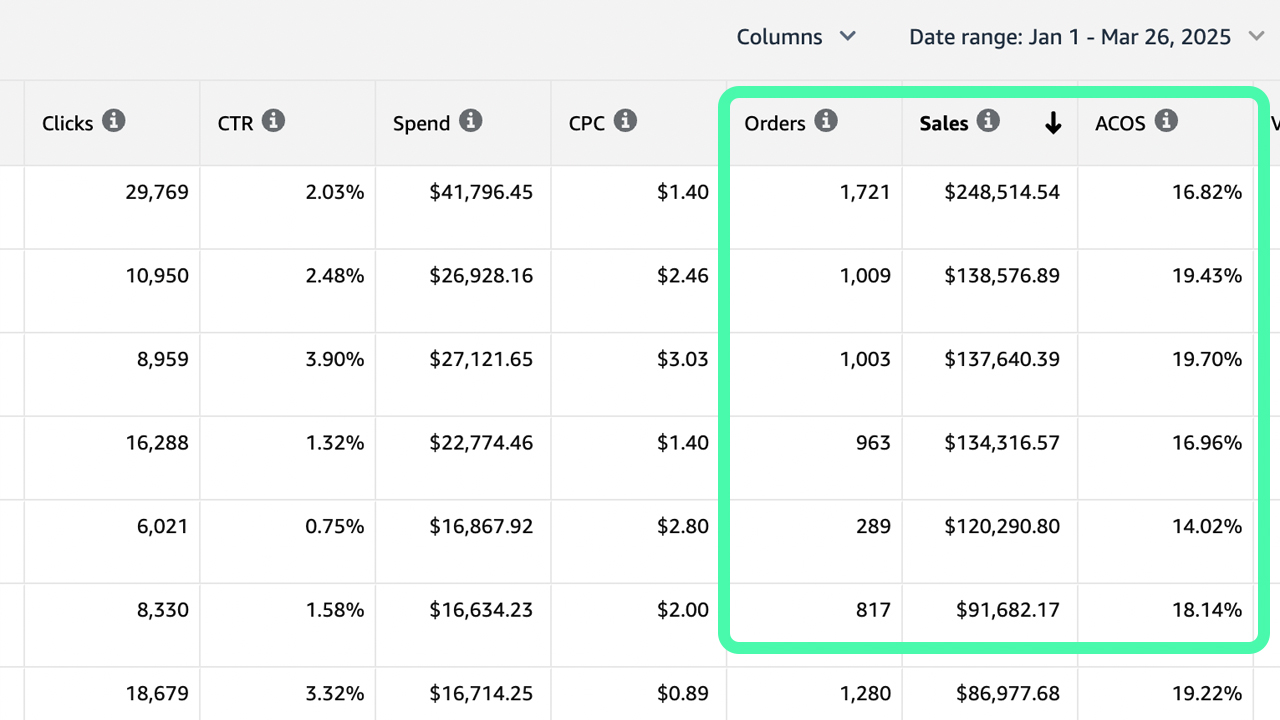The image size is (1280, 720).
Task: Open the Clicks column info tooltip
Action: (112, 122)
